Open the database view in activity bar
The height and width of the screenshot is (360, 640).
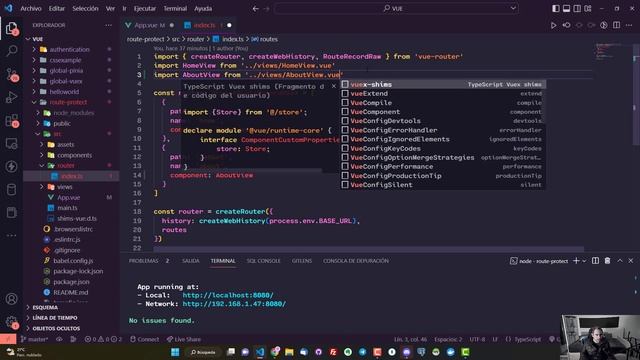[11, 189]
